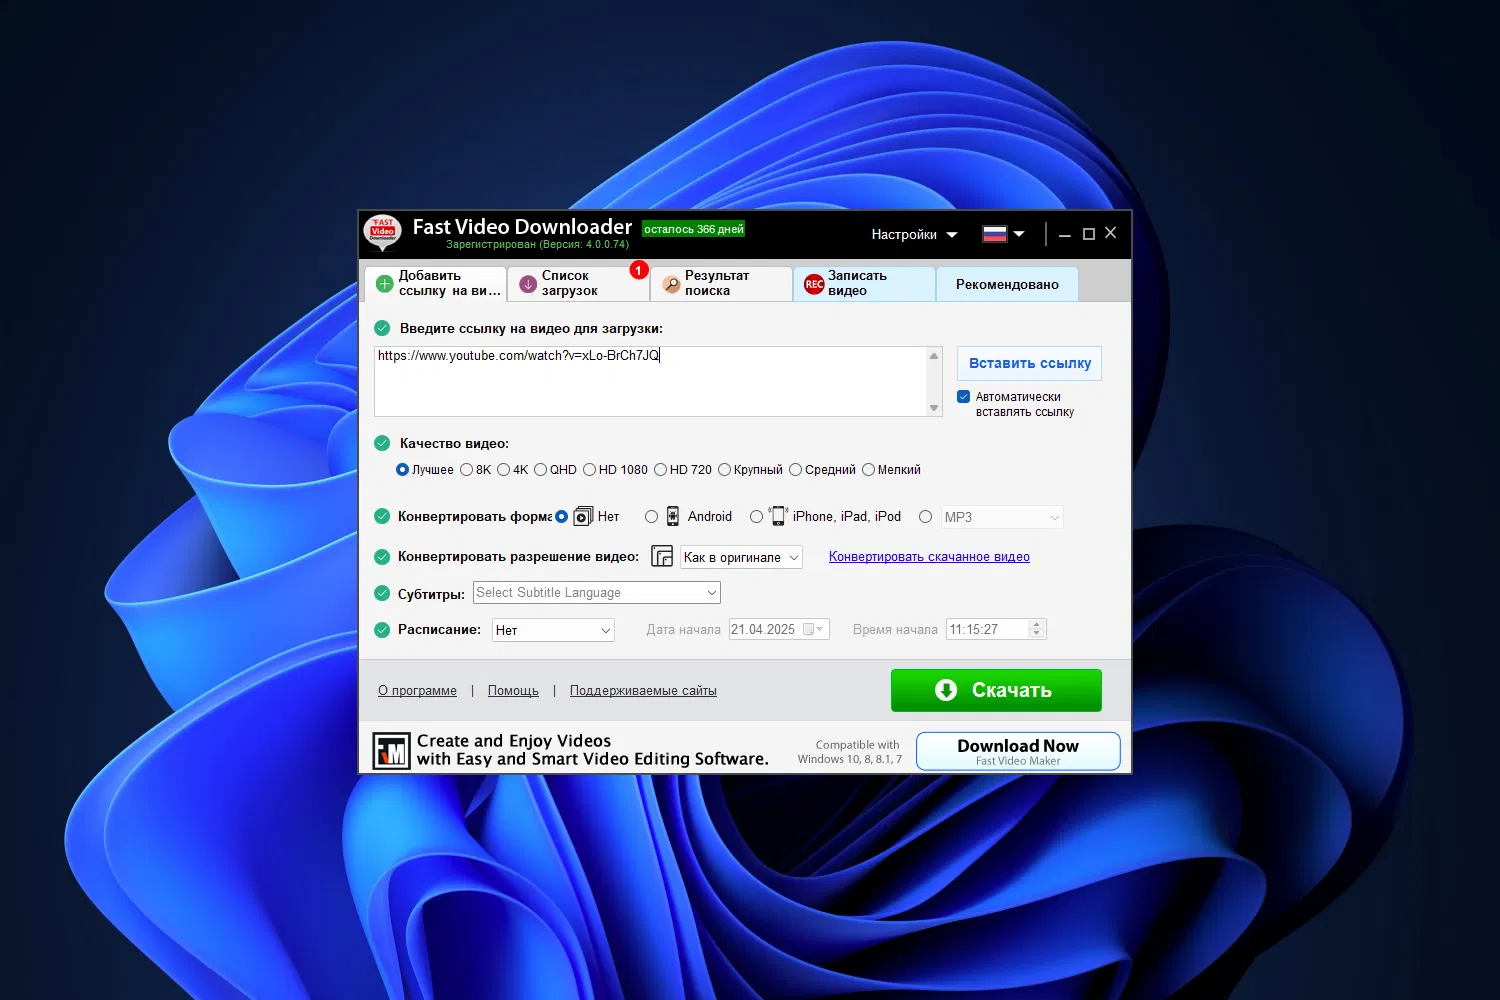Screen dimensions: 1500x1000
Task: Open the Помощь link
Action: point(513,691)
